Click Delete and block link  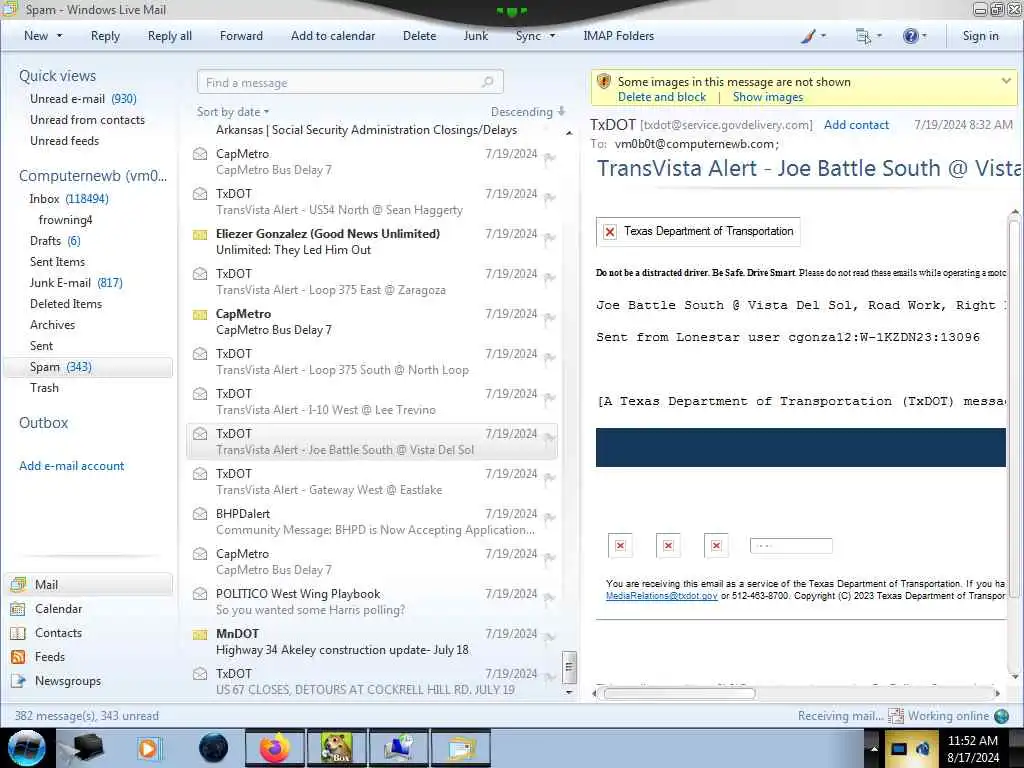[662, 97]
